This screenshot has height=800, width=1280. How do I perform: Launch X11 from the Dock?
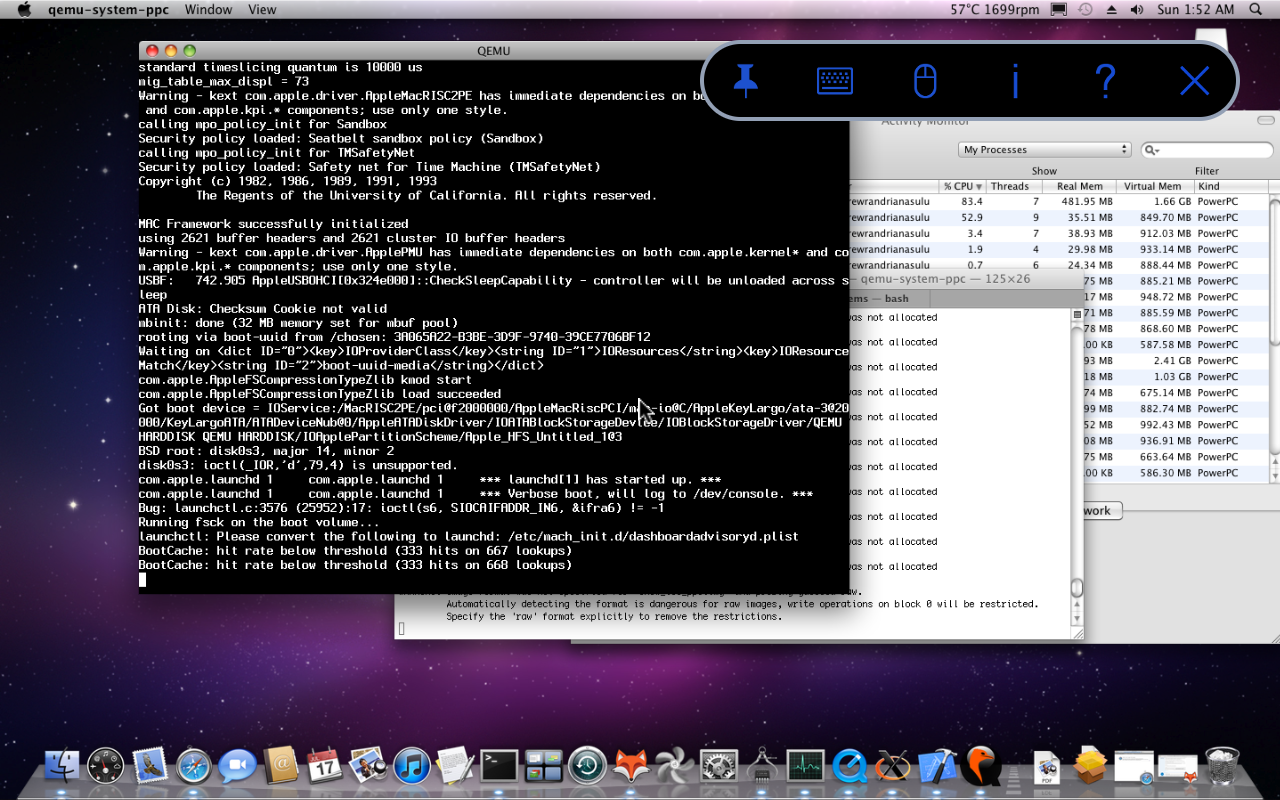(893, 767)
